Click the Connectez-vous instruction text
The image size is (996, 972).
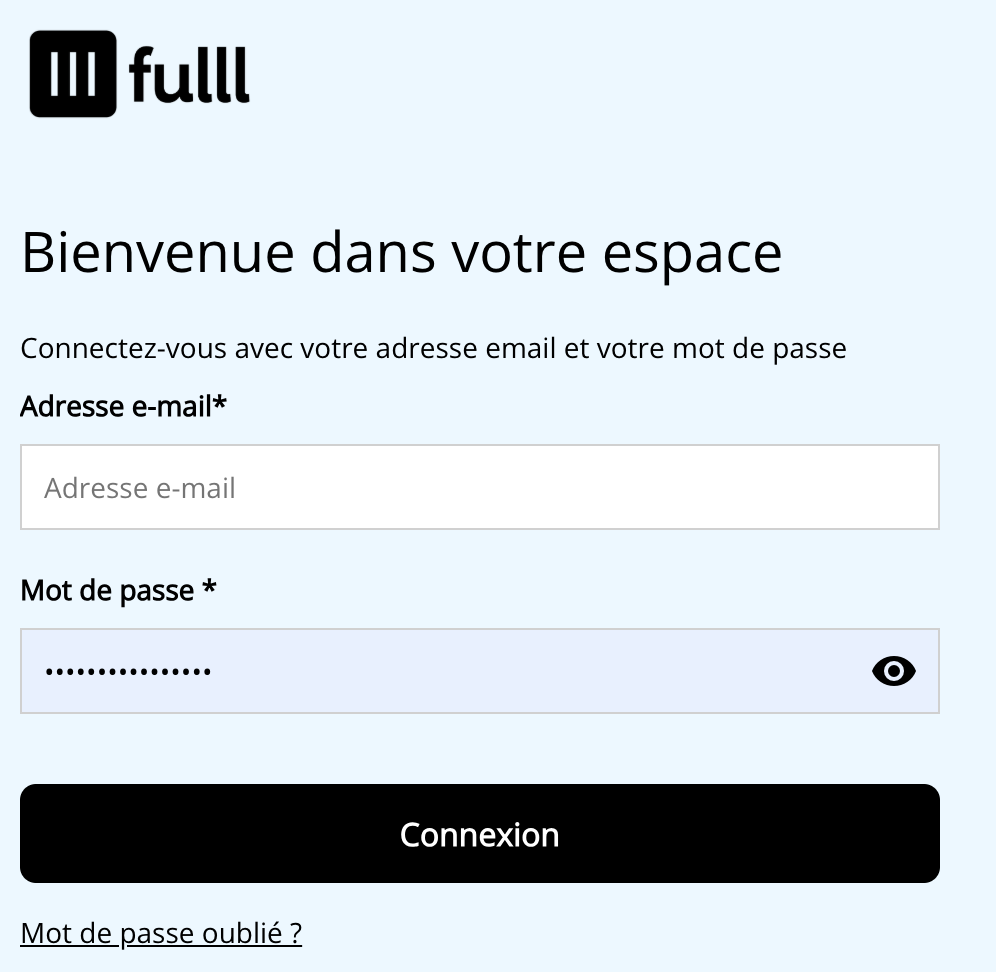tap(433, 348)
